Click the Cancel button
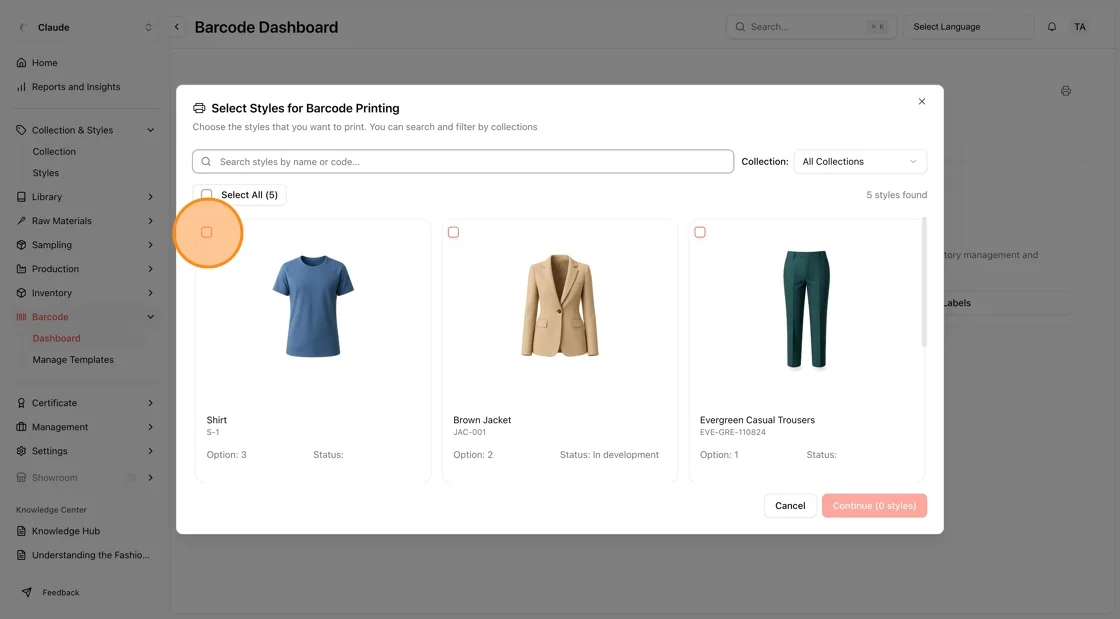Screen dimensions: 1120x619 tap(790, 505)
